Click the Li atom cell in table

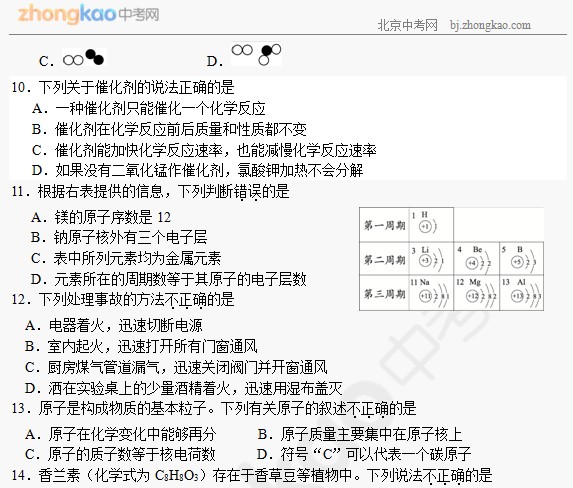point(431,258)
